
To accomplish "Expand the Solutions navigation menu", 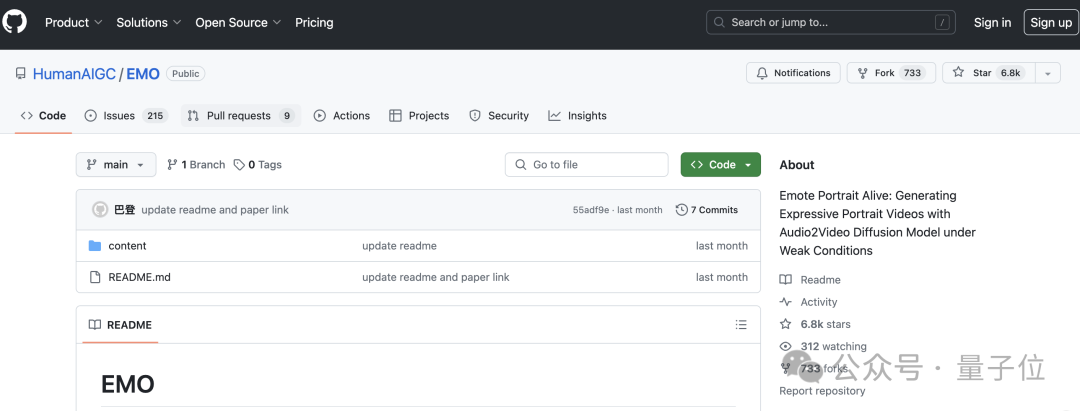I will [x=149, y=23].
